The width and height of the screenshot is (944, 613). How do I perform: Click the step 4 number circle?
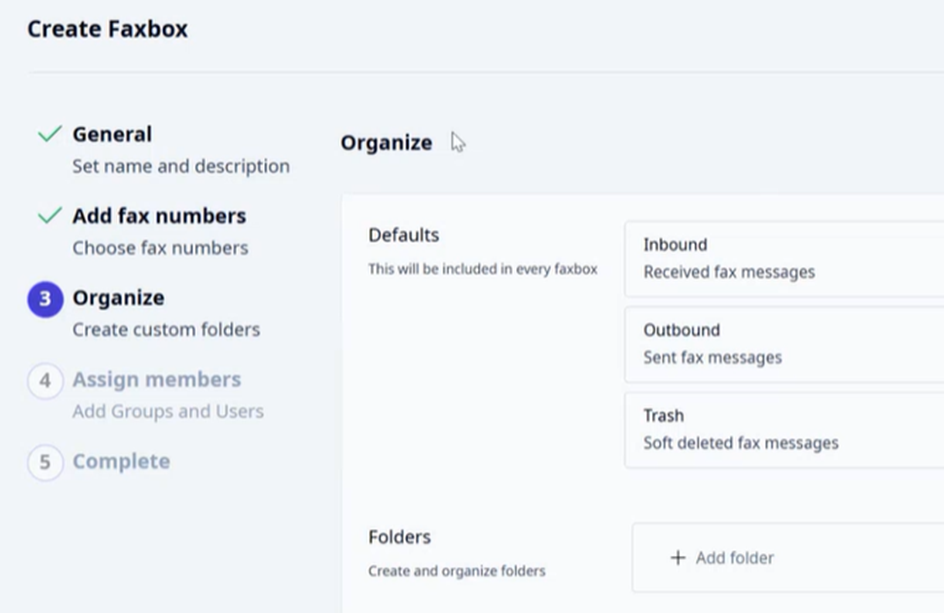point(45,381)
